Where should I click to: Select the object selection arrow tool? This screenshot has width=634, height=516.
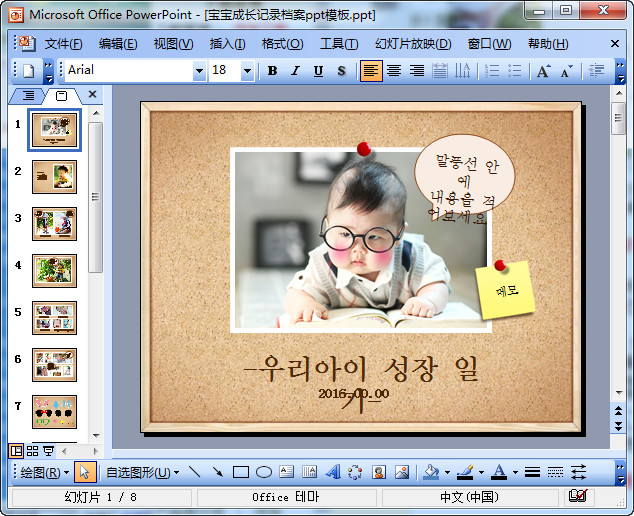[85, 472]
